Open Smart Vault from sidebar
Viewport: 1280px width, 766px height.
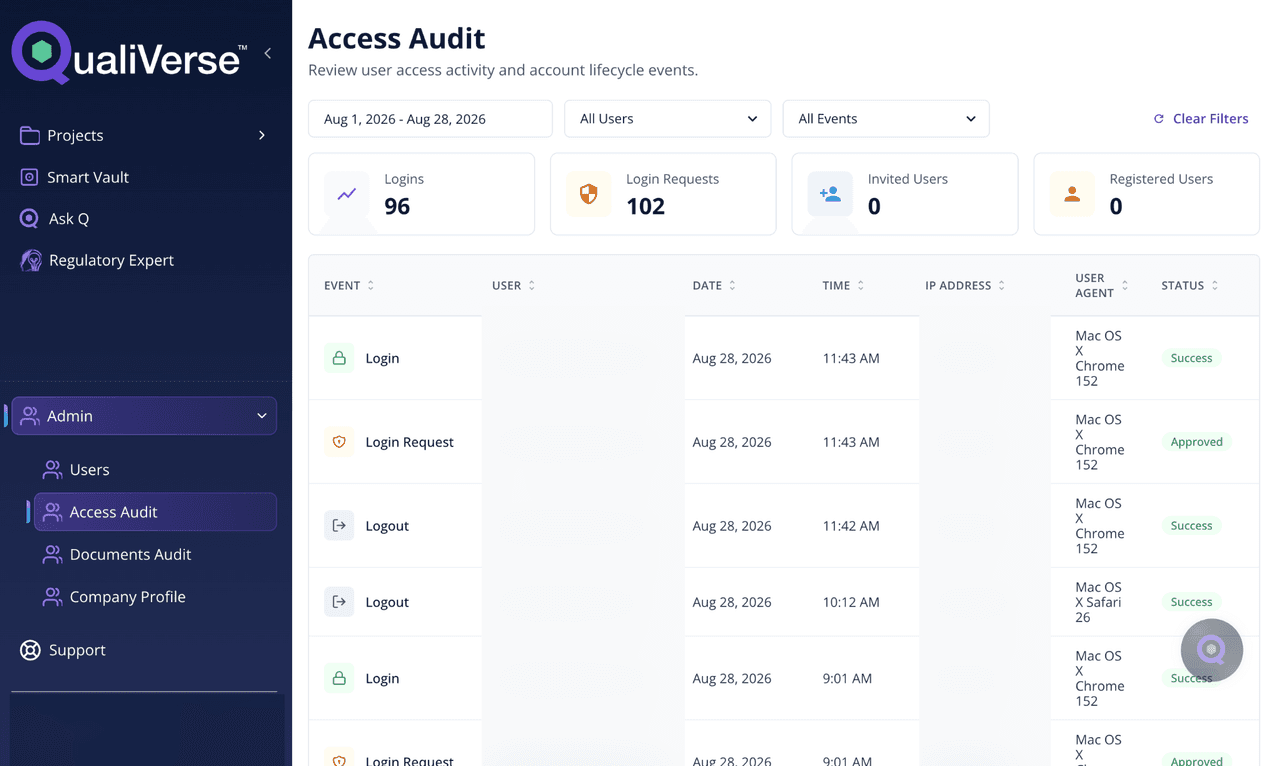coord(88,177)
